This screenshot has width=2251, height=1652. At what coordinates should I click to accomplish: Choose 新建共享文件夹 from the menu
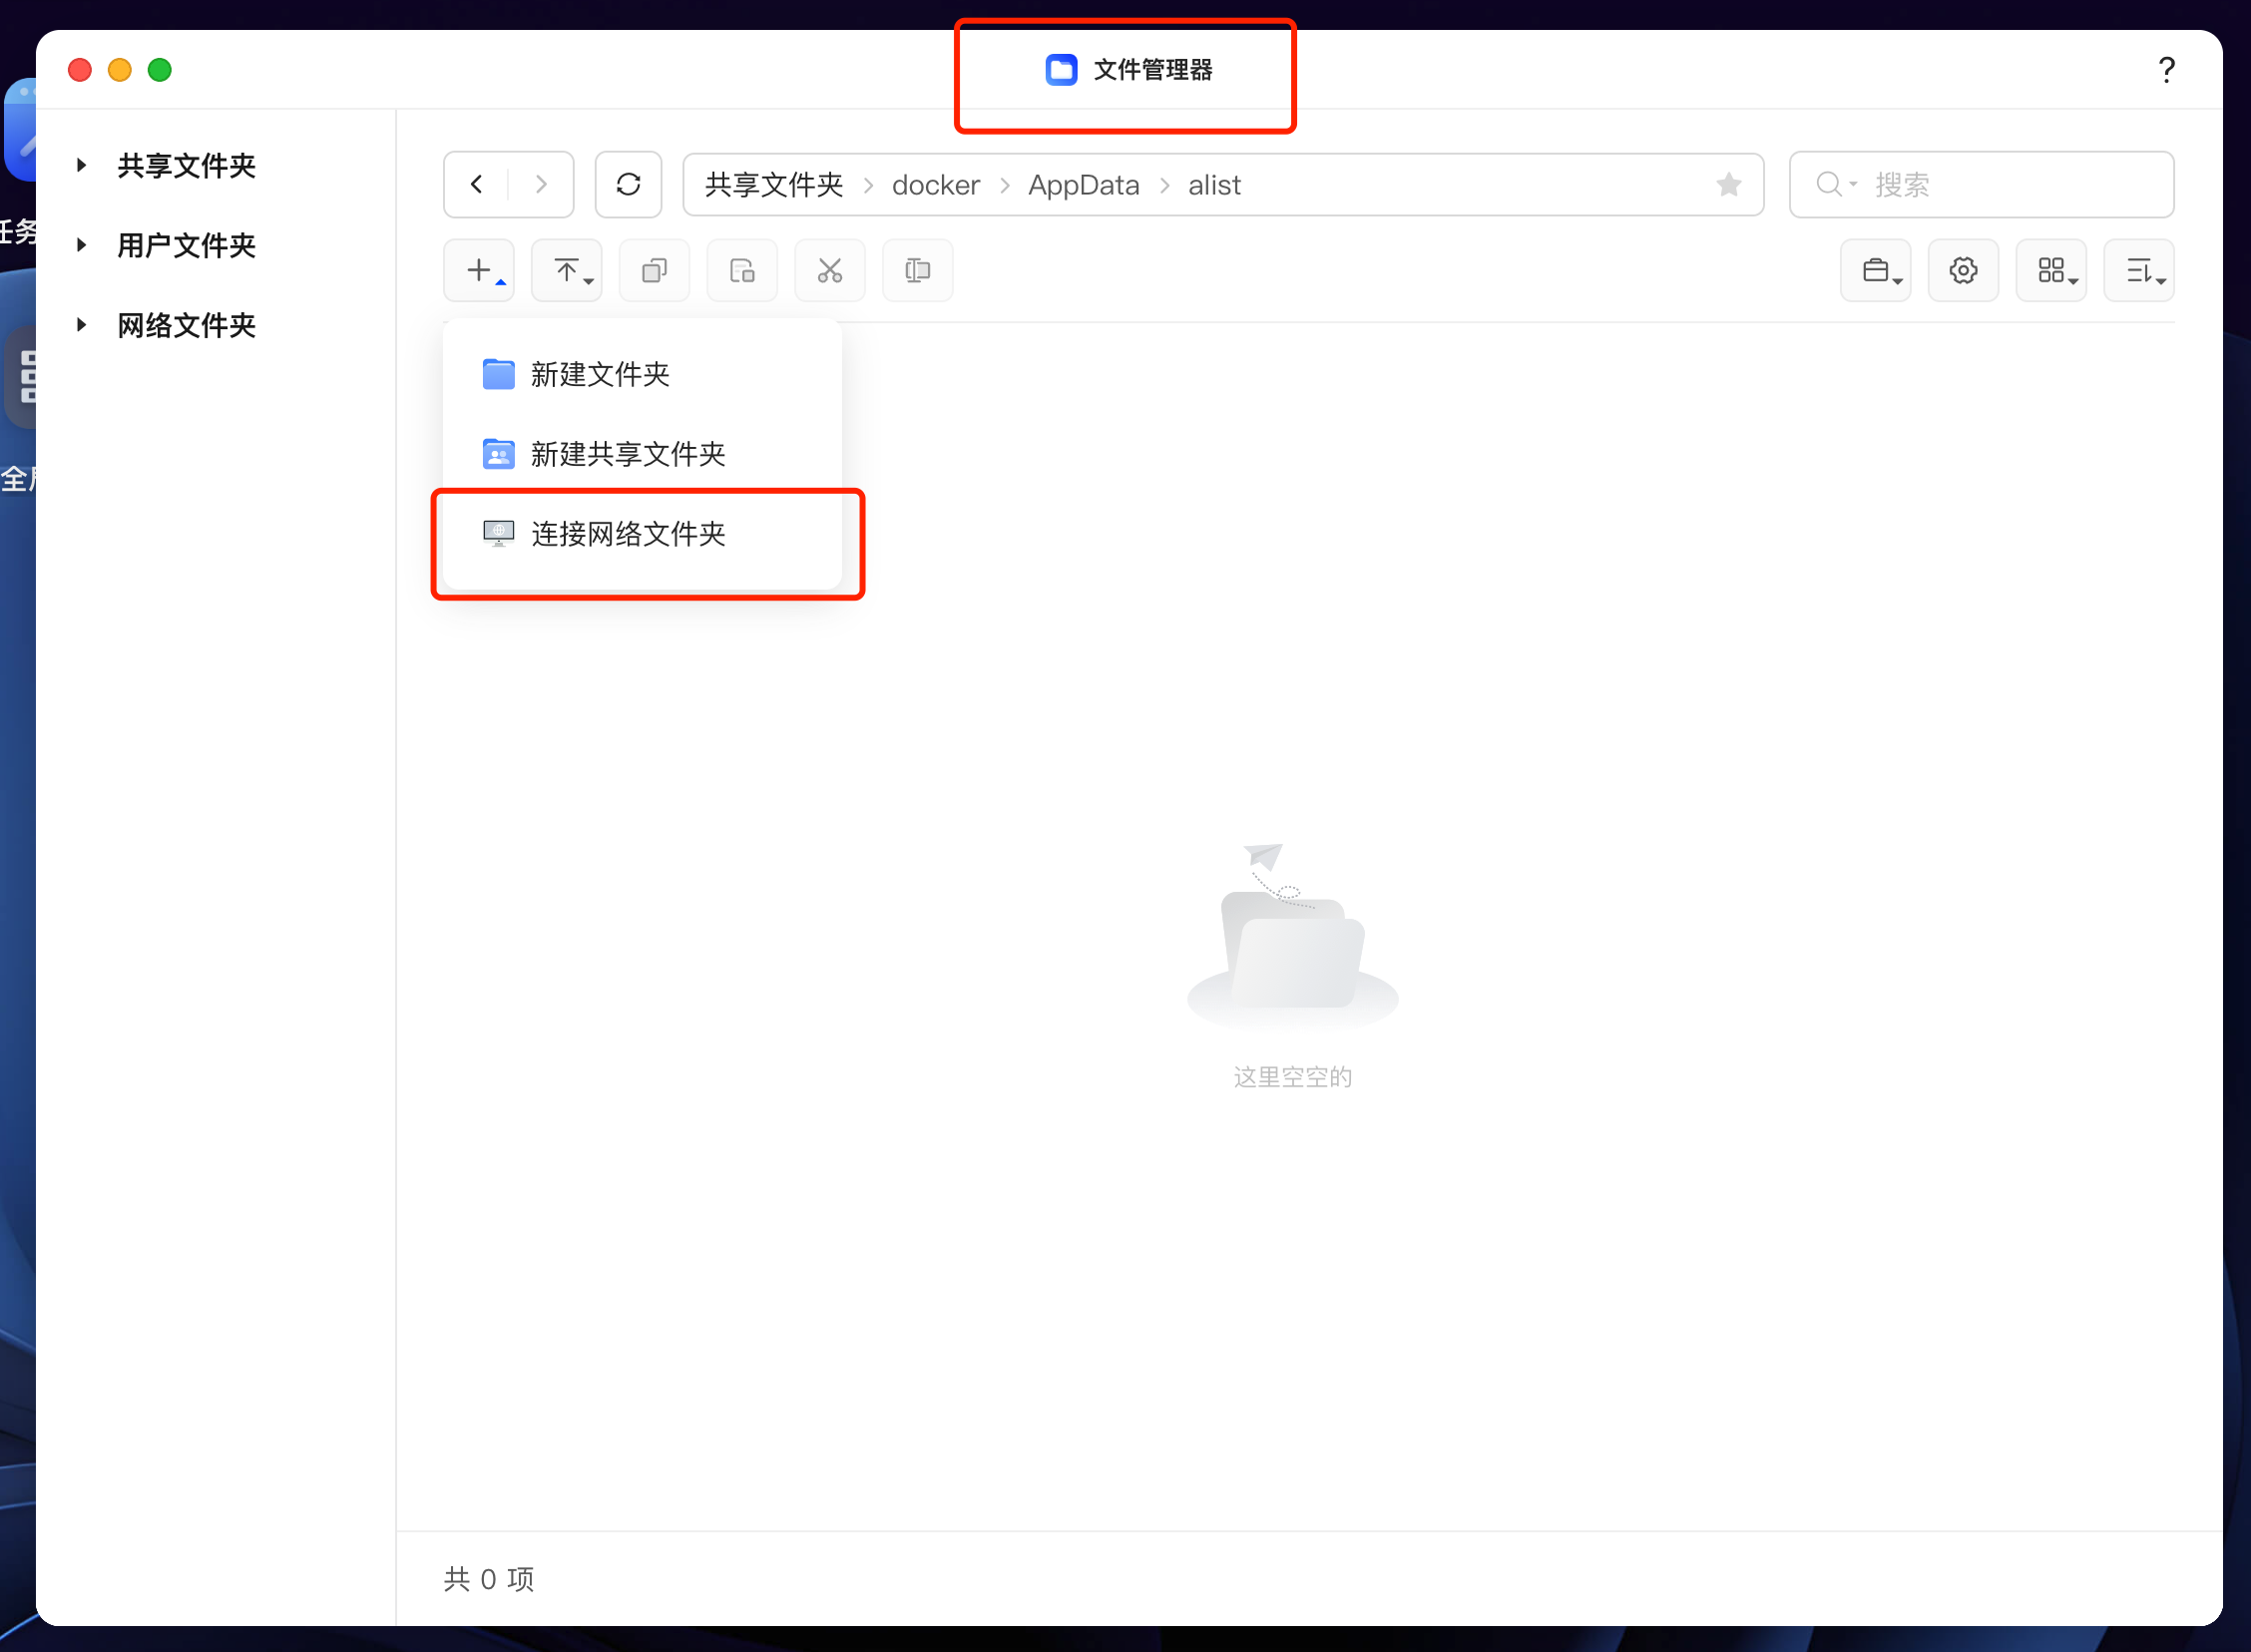(x=642, y=455)
